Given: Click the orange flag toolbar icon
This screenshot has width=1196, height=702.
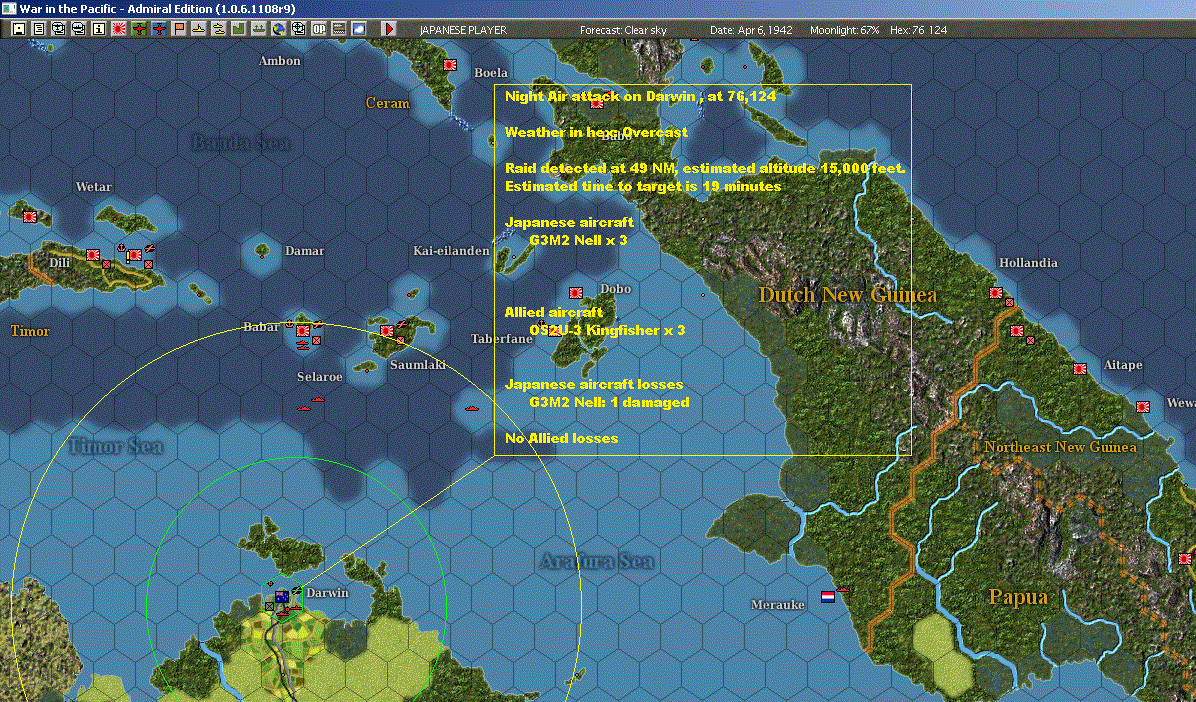Looking at the screenshot, I should [178, 29].
